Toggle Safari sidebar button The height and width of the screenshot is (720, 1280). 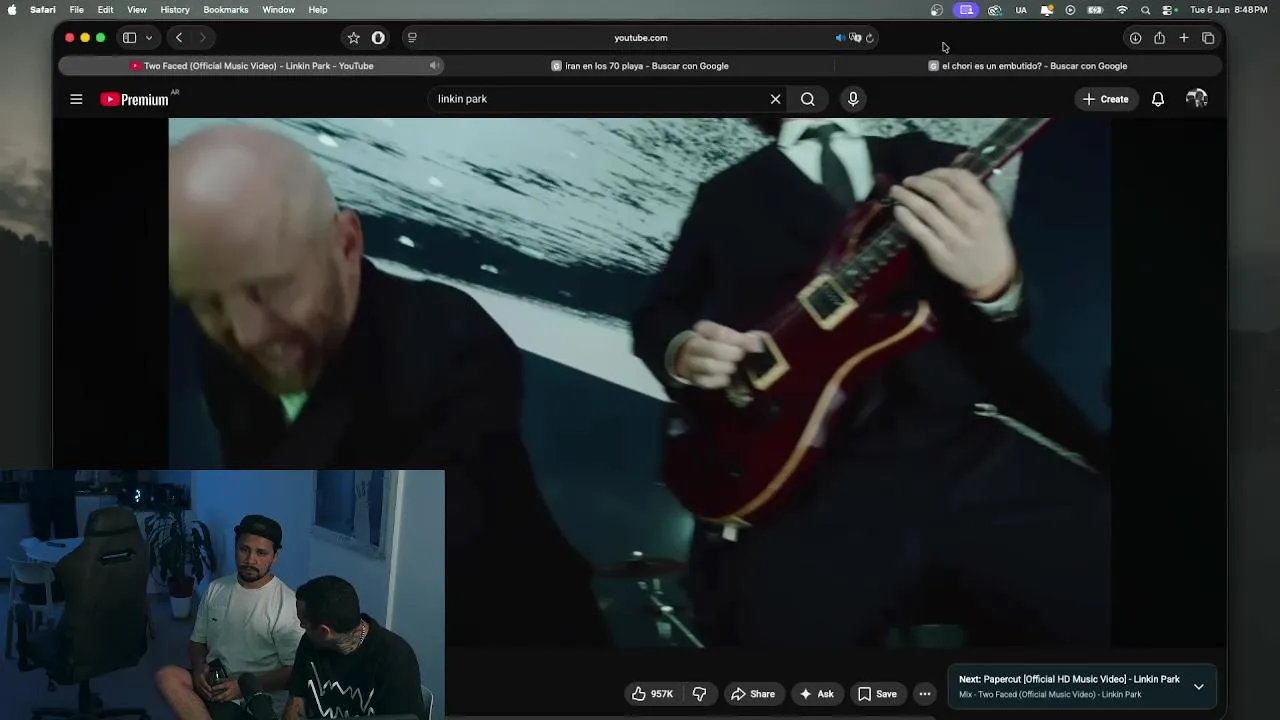(129, 38)
